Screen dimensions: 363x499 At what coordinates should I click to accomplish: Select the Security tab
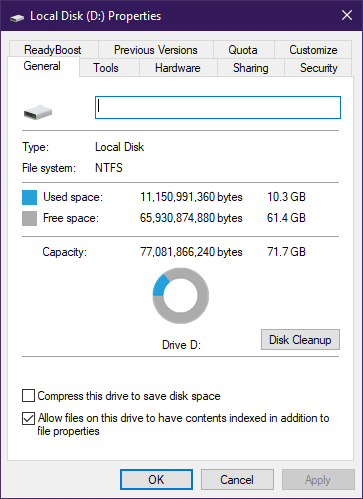click(x=318, y=68)
